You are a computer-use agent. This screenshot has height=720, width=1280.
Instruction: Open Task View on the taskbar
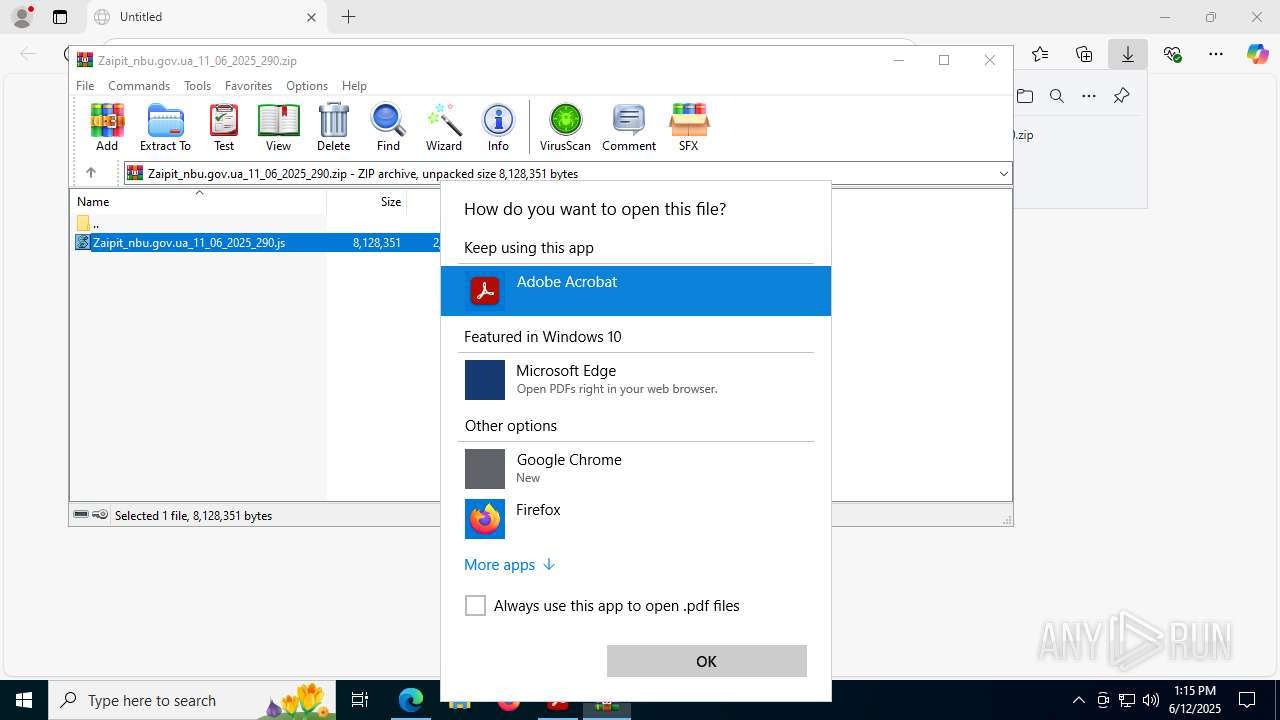(x=360, y=700)
